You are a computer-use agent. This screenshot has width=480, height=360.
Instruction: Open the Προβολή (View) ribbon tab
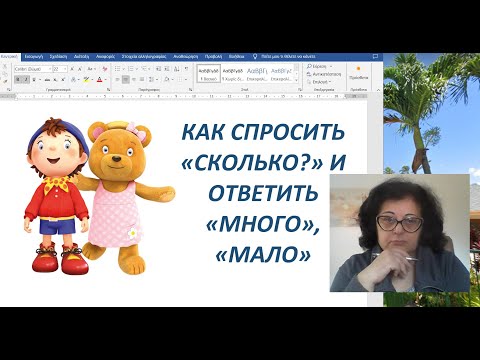tap(213, 57)
